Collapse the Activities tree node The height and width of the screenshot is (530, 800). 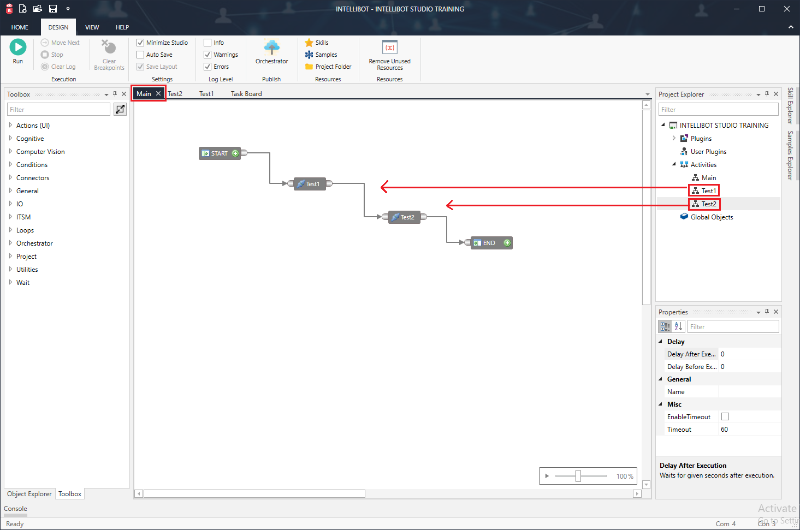pos(674,165)
